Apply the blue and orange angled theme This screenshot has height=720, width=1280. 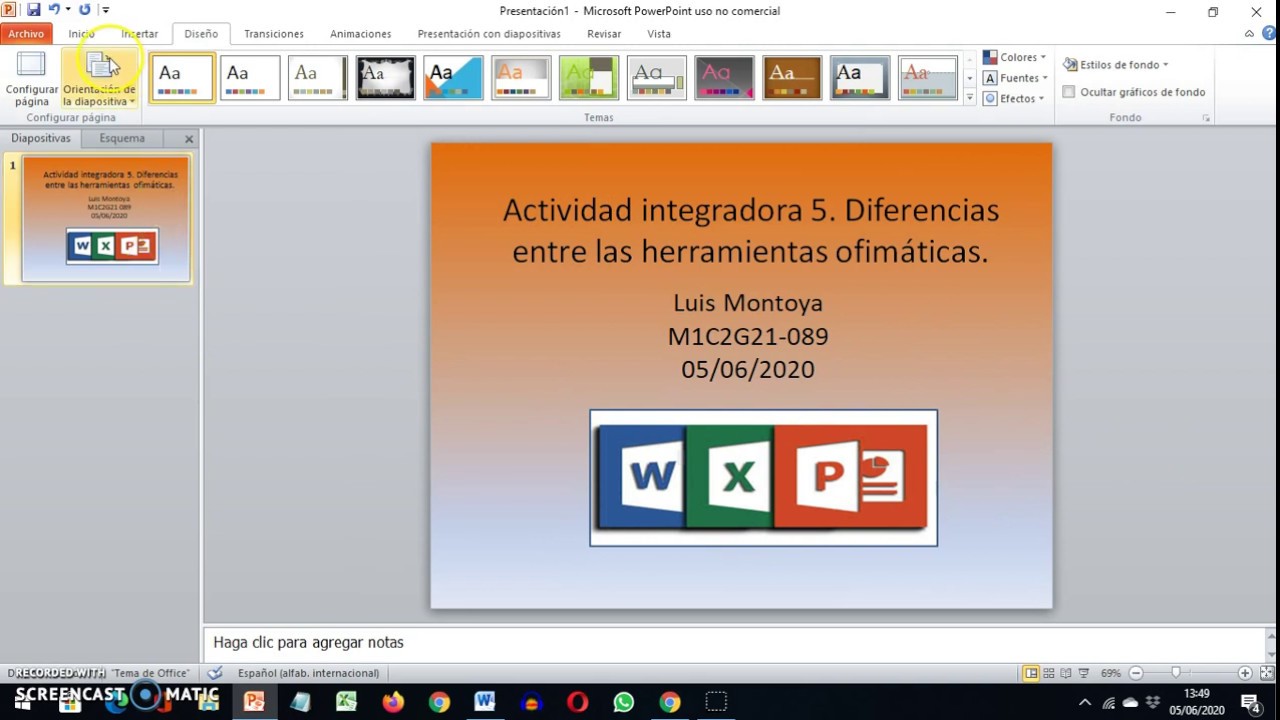(453, 78)
